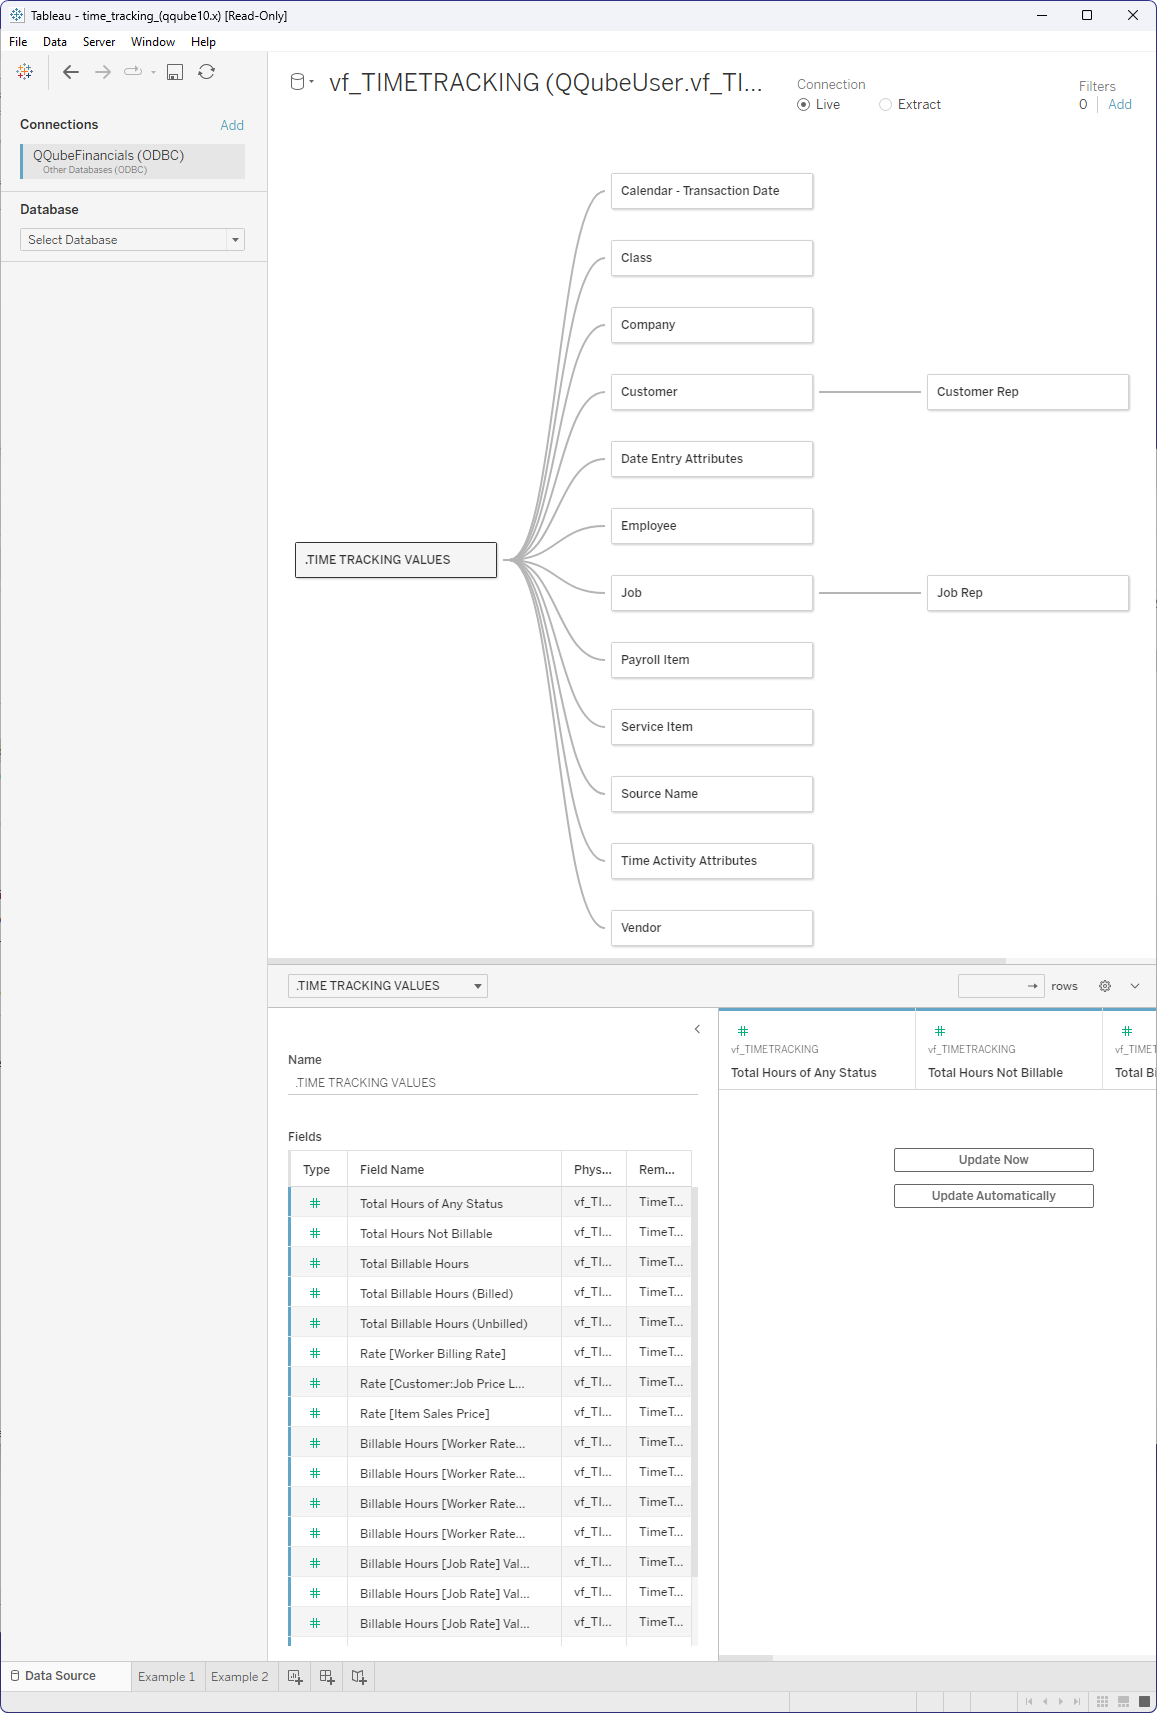Show the sheet sorter view
Screen dimensions: 1157x1713
pos(1102,1701)
